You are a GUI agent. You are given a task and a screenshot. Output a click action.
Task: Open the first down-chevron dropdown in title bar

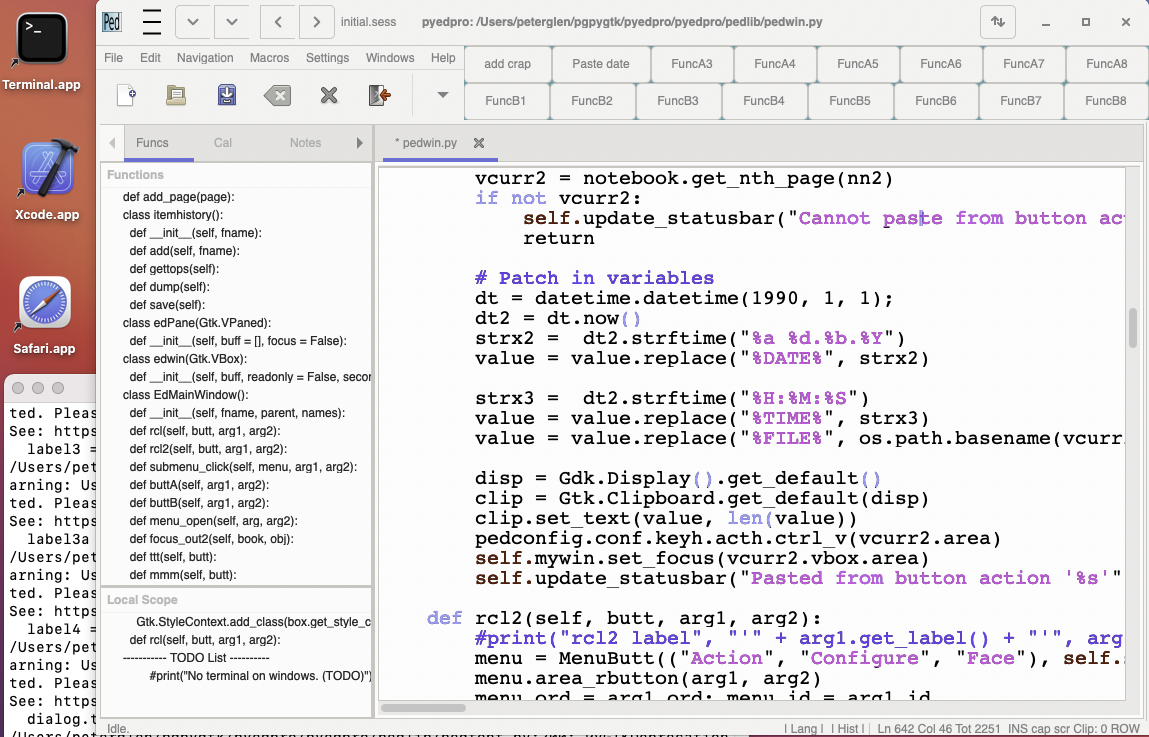[x=193, y=21]
